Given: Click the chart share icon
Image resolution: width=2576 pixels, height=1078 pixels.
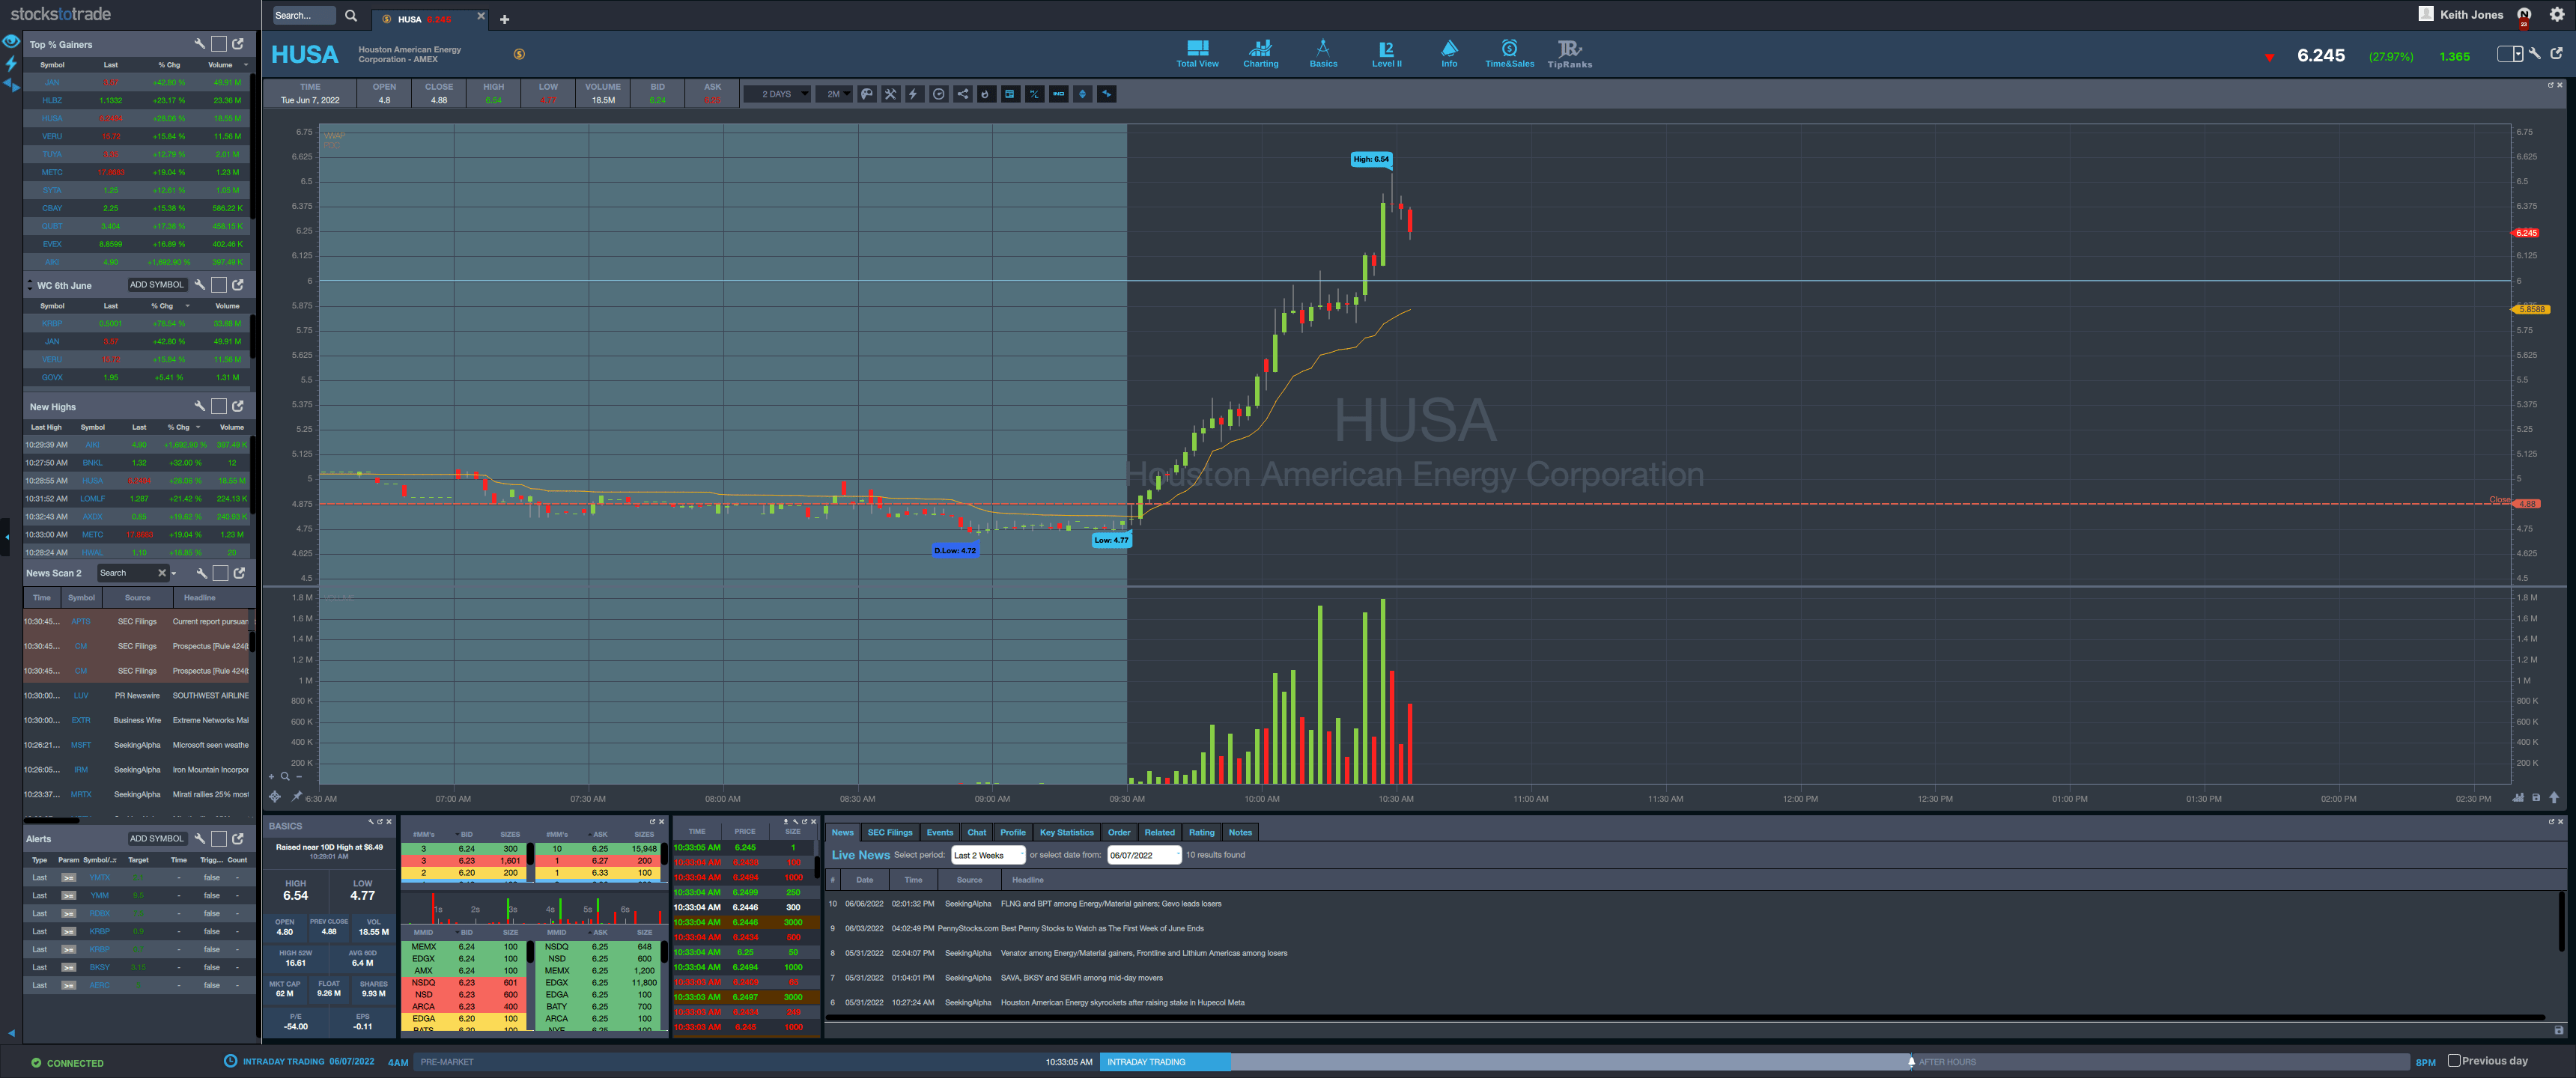Looking at the screenshot, I should coord(963,94).
